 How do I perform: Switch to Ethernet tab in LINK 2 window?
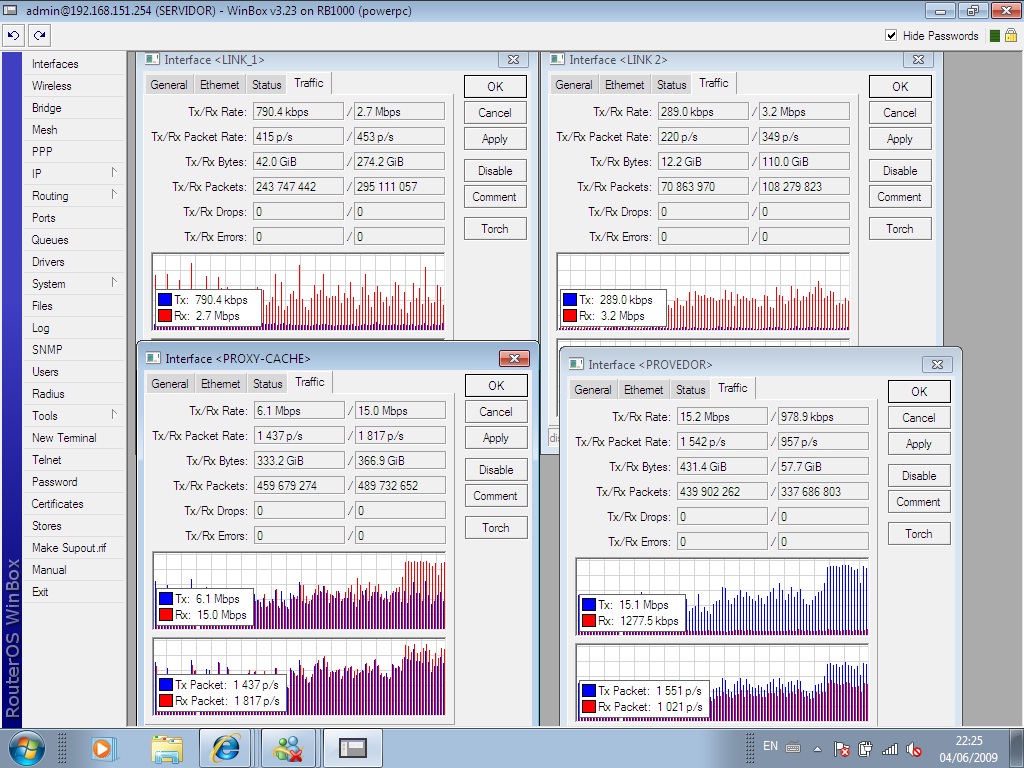pyautogui.click(x=624, y=85)
